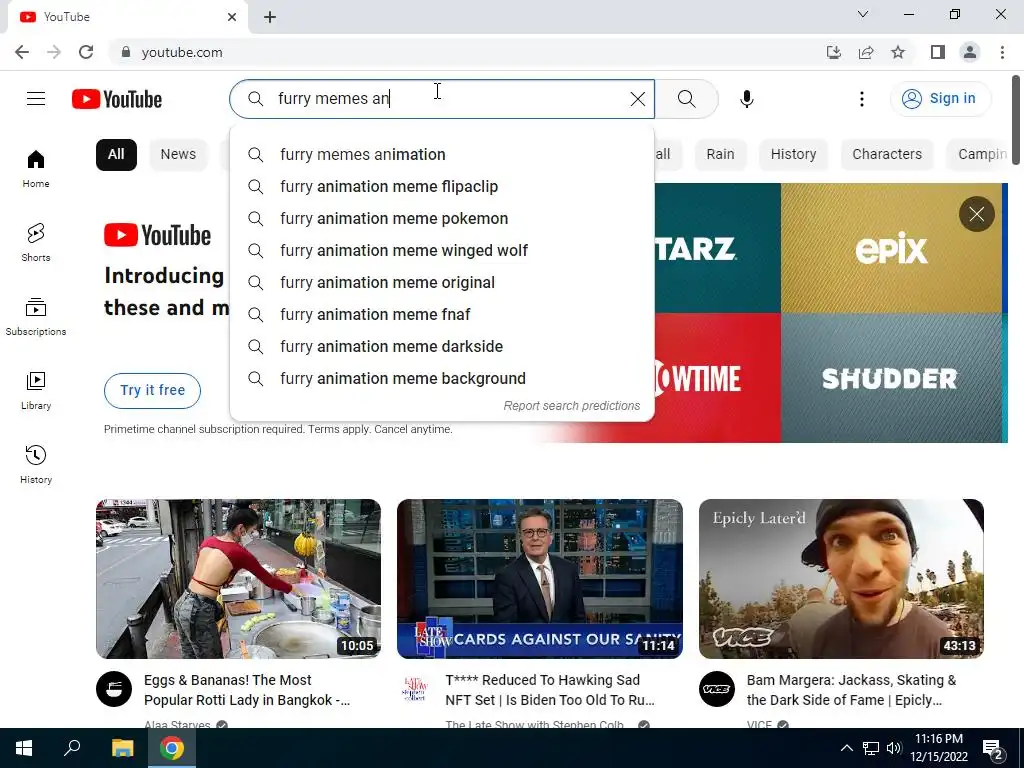
Task: Go back with the browser back arrow
Action: click(22, 52)
